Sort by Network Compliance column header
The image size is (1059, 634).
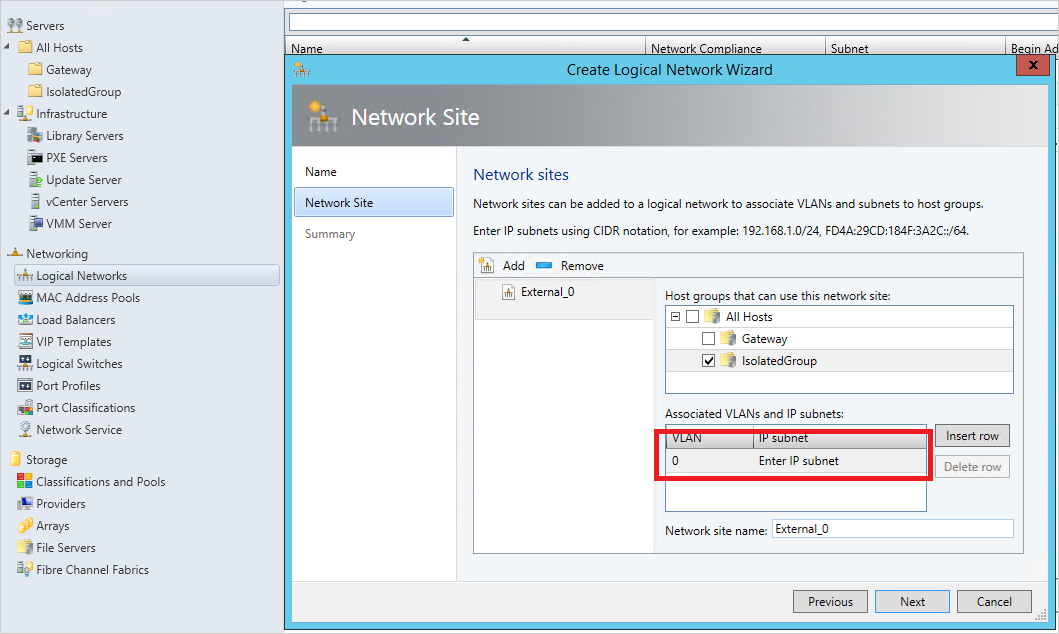click(735, 48)
